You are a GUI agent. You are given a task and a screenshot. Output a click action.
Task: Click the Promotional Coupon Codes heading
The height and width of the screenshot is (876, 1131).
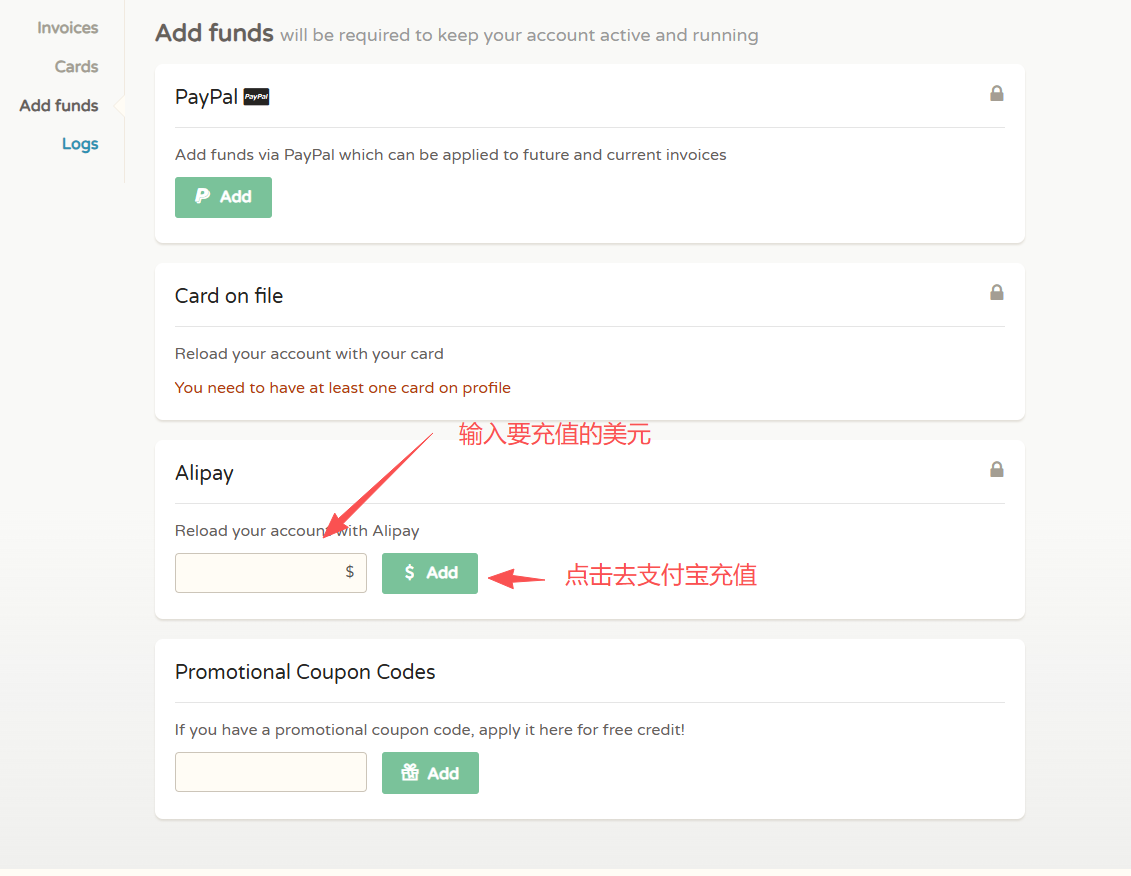[305, 672]
